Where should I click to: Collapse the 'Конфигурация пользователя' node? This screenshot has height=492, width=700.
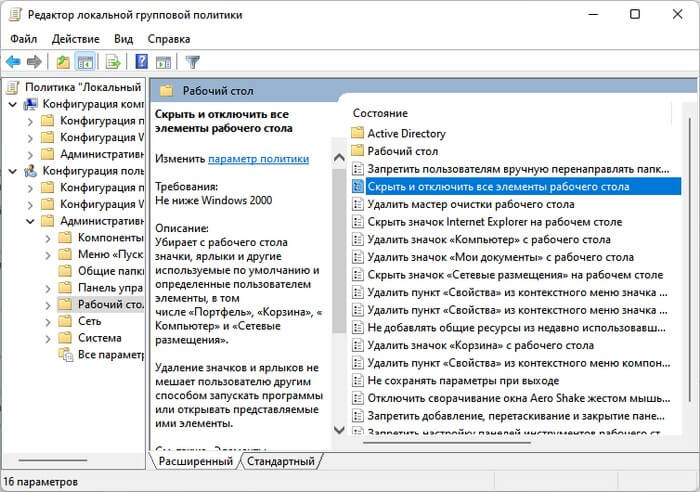tap(13, 171)
